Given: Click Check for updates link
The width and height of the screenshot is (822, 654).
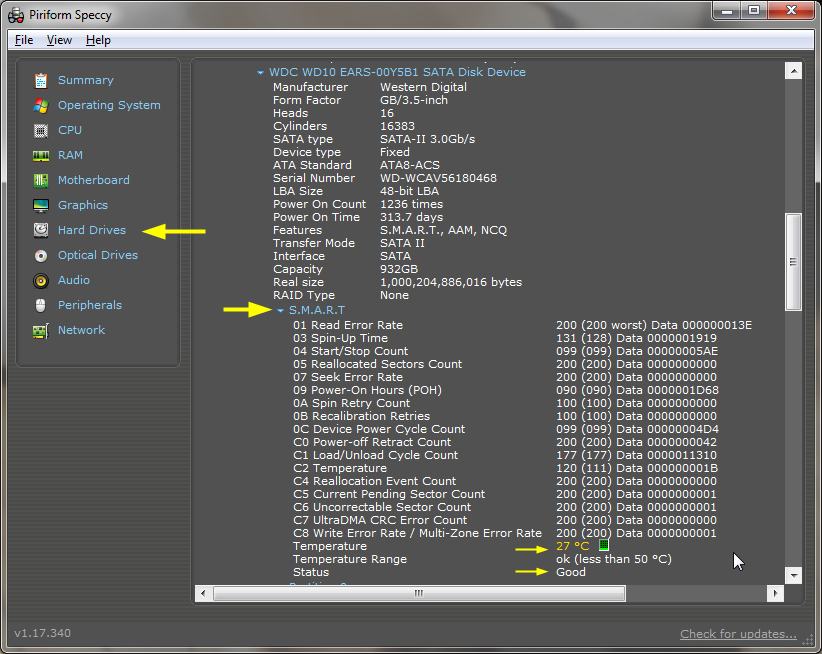Looking at the screenshot, I should point(738,634).
